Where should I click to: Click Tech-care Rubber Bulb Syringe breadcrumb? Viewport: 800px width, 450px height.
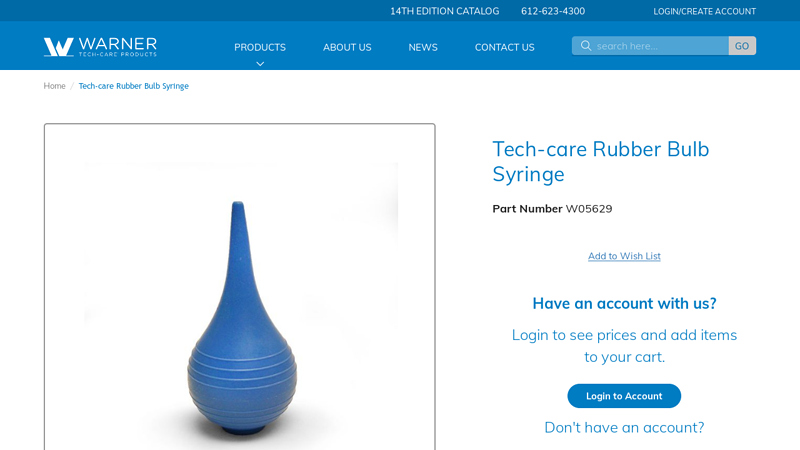[x=134, y=86]
